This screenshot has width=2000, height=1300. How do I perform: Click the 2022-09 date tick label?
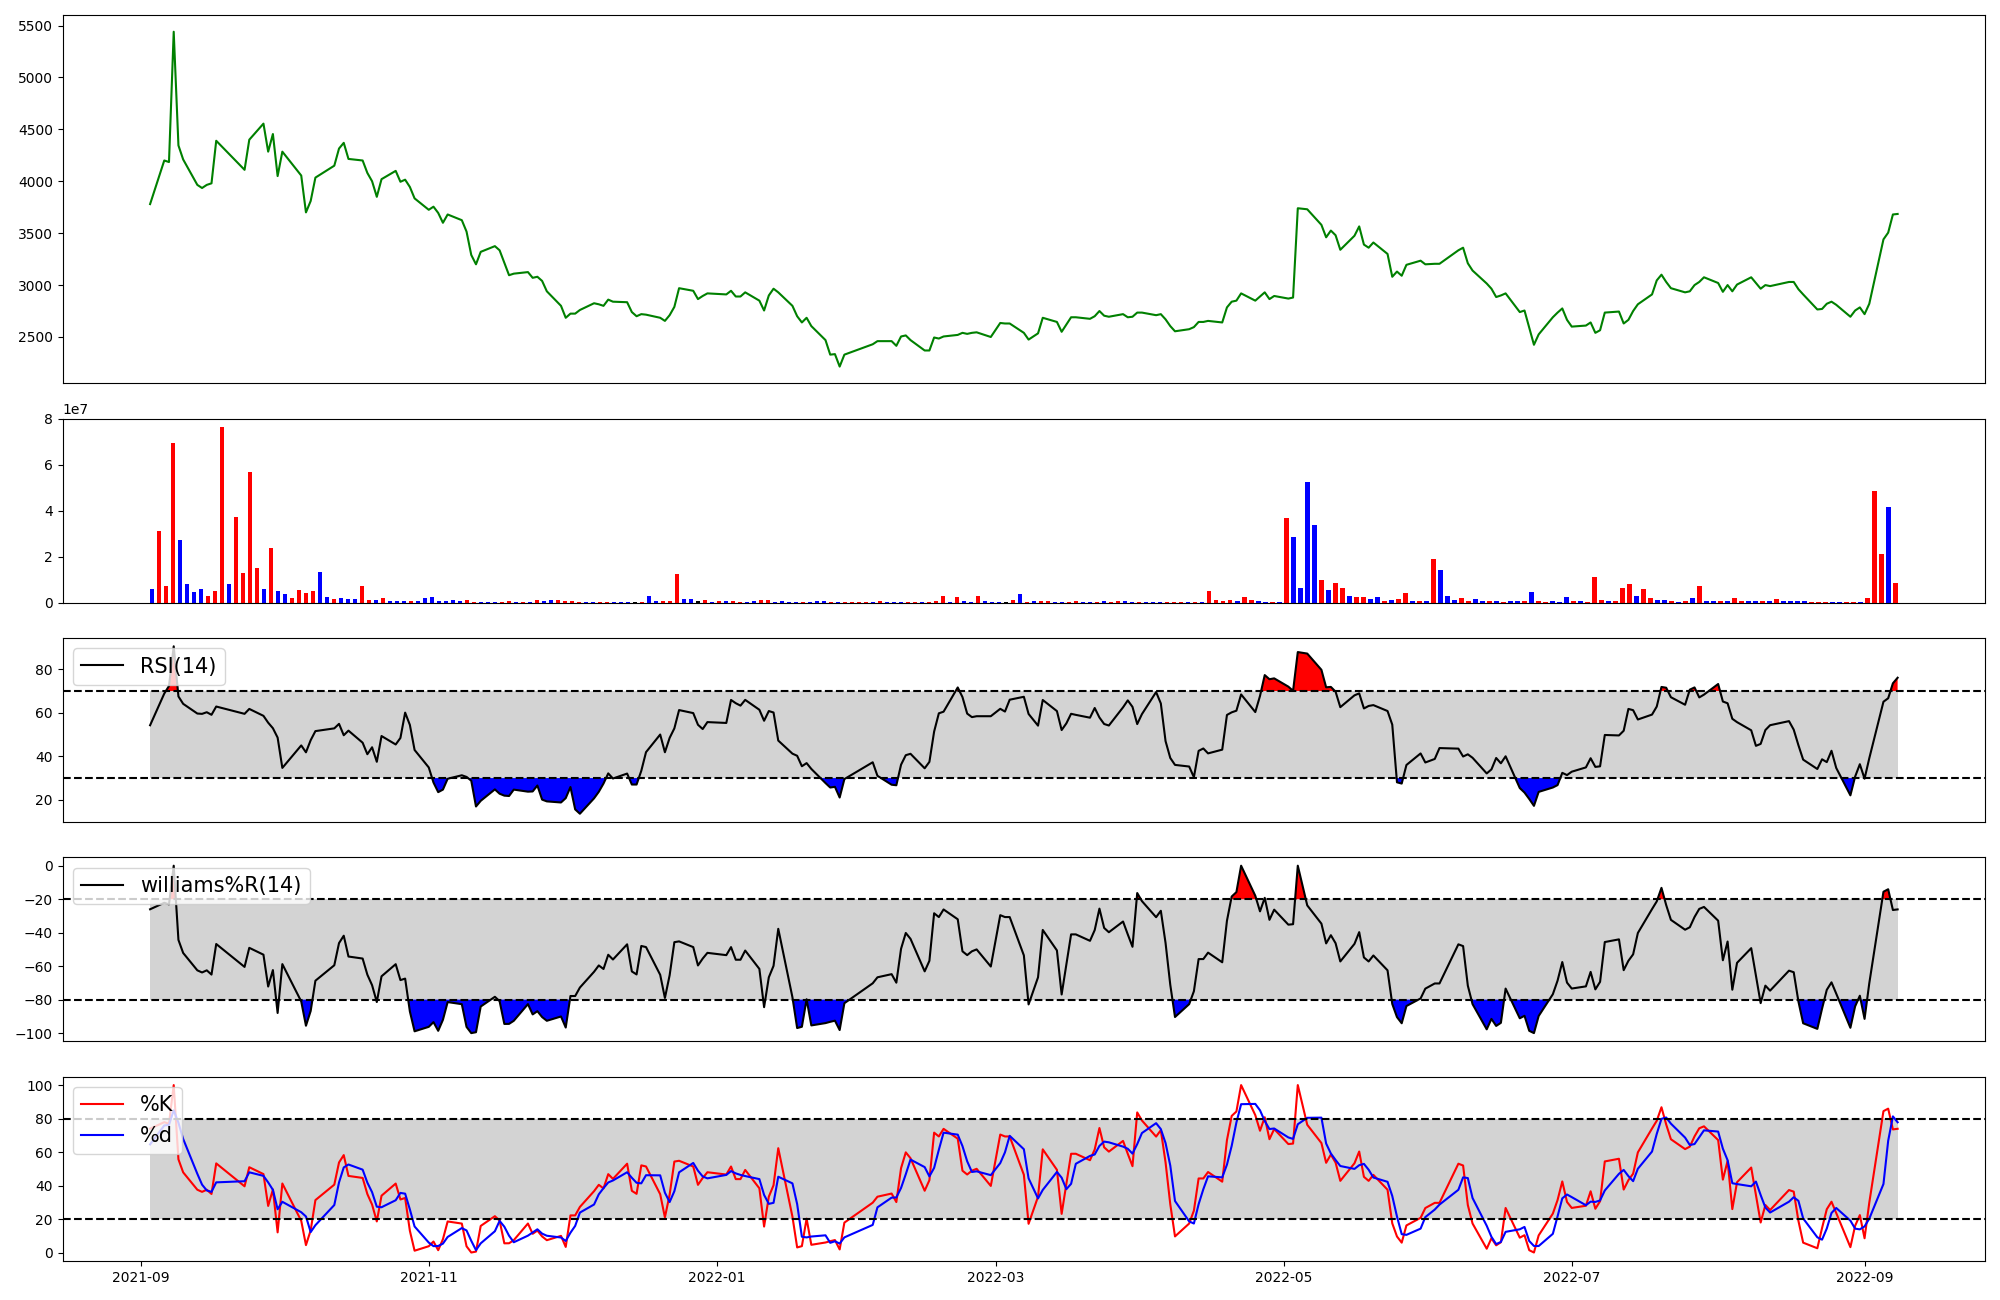[1865, 1276]
